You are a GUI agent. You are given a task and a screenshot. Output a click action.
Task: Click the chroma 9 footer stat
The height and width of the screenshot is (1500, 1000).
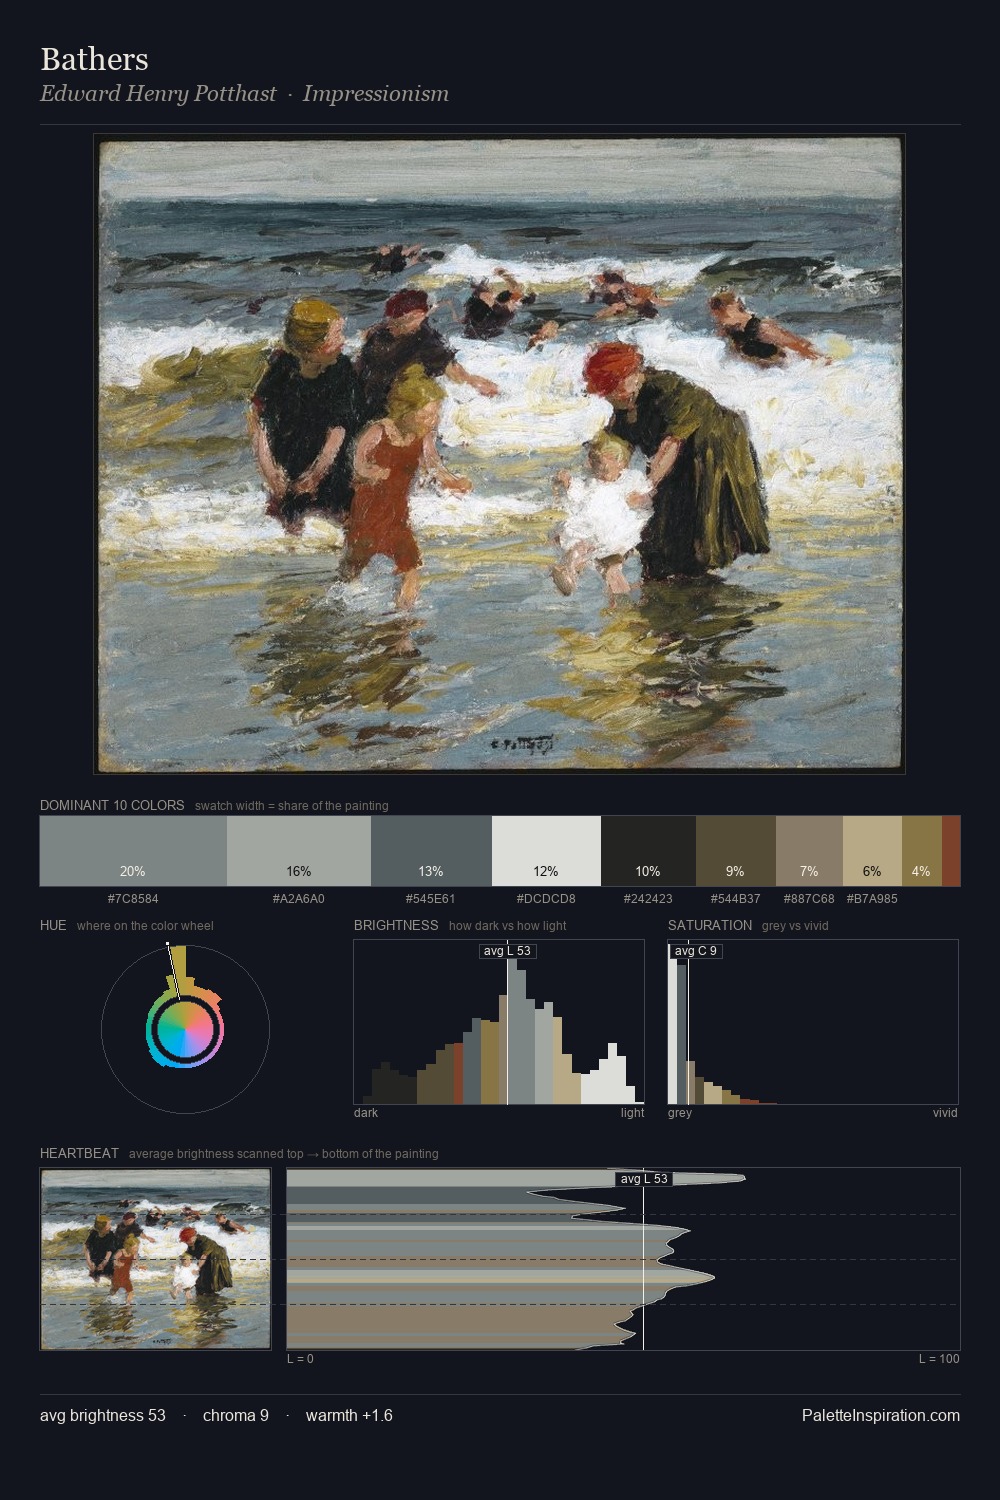coord(236,1415)
